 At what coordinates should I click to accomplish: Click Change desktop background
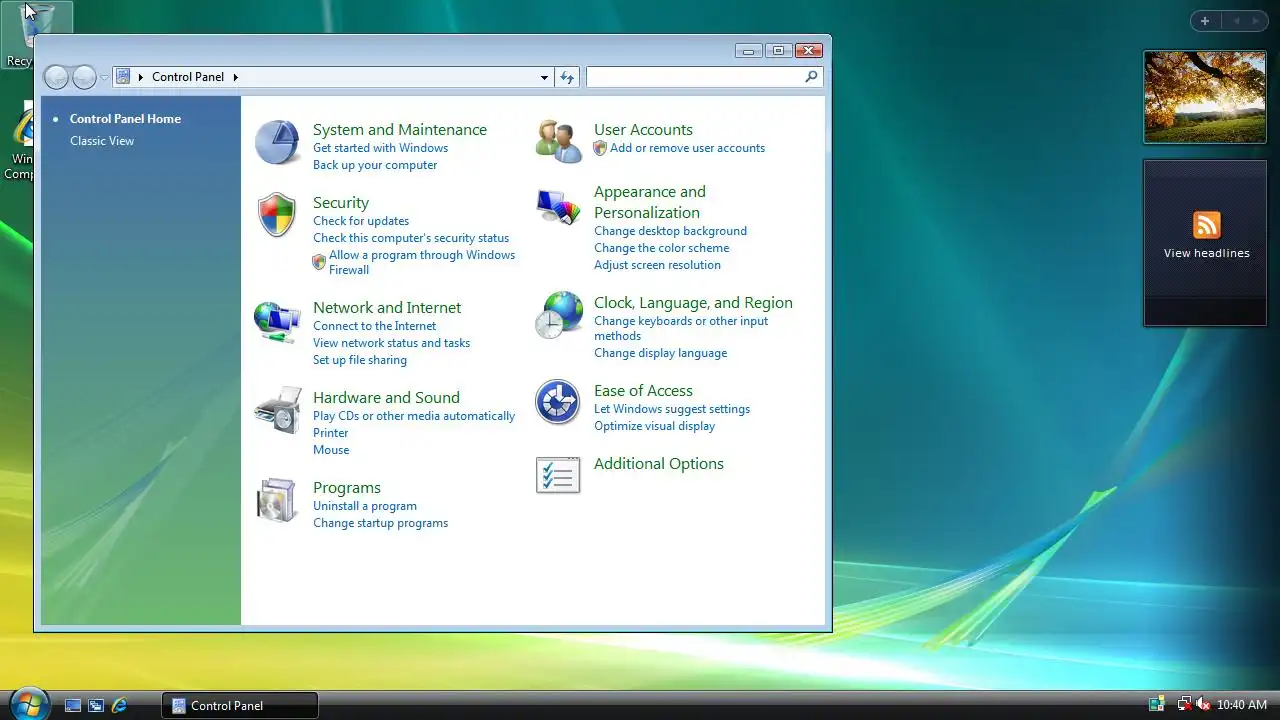click(670, 231)
